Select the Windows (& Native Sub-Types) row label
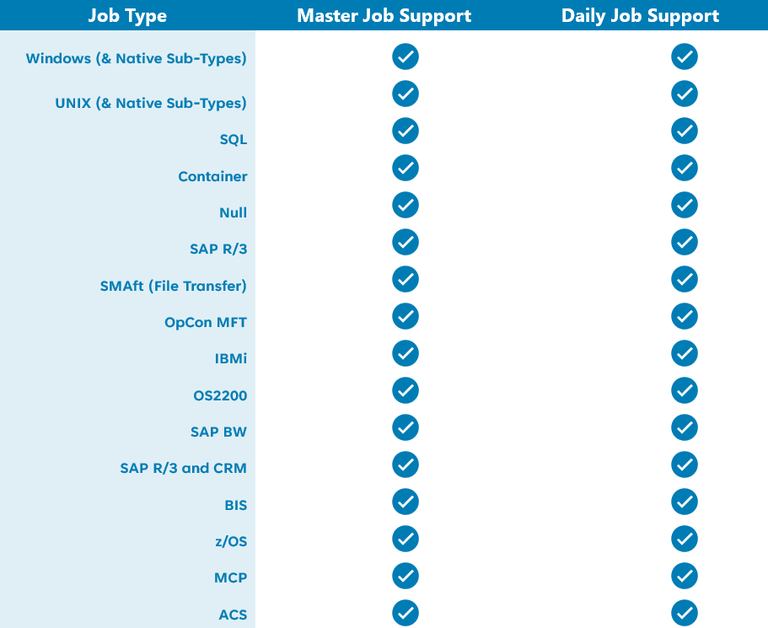 [x=136, y=59]
